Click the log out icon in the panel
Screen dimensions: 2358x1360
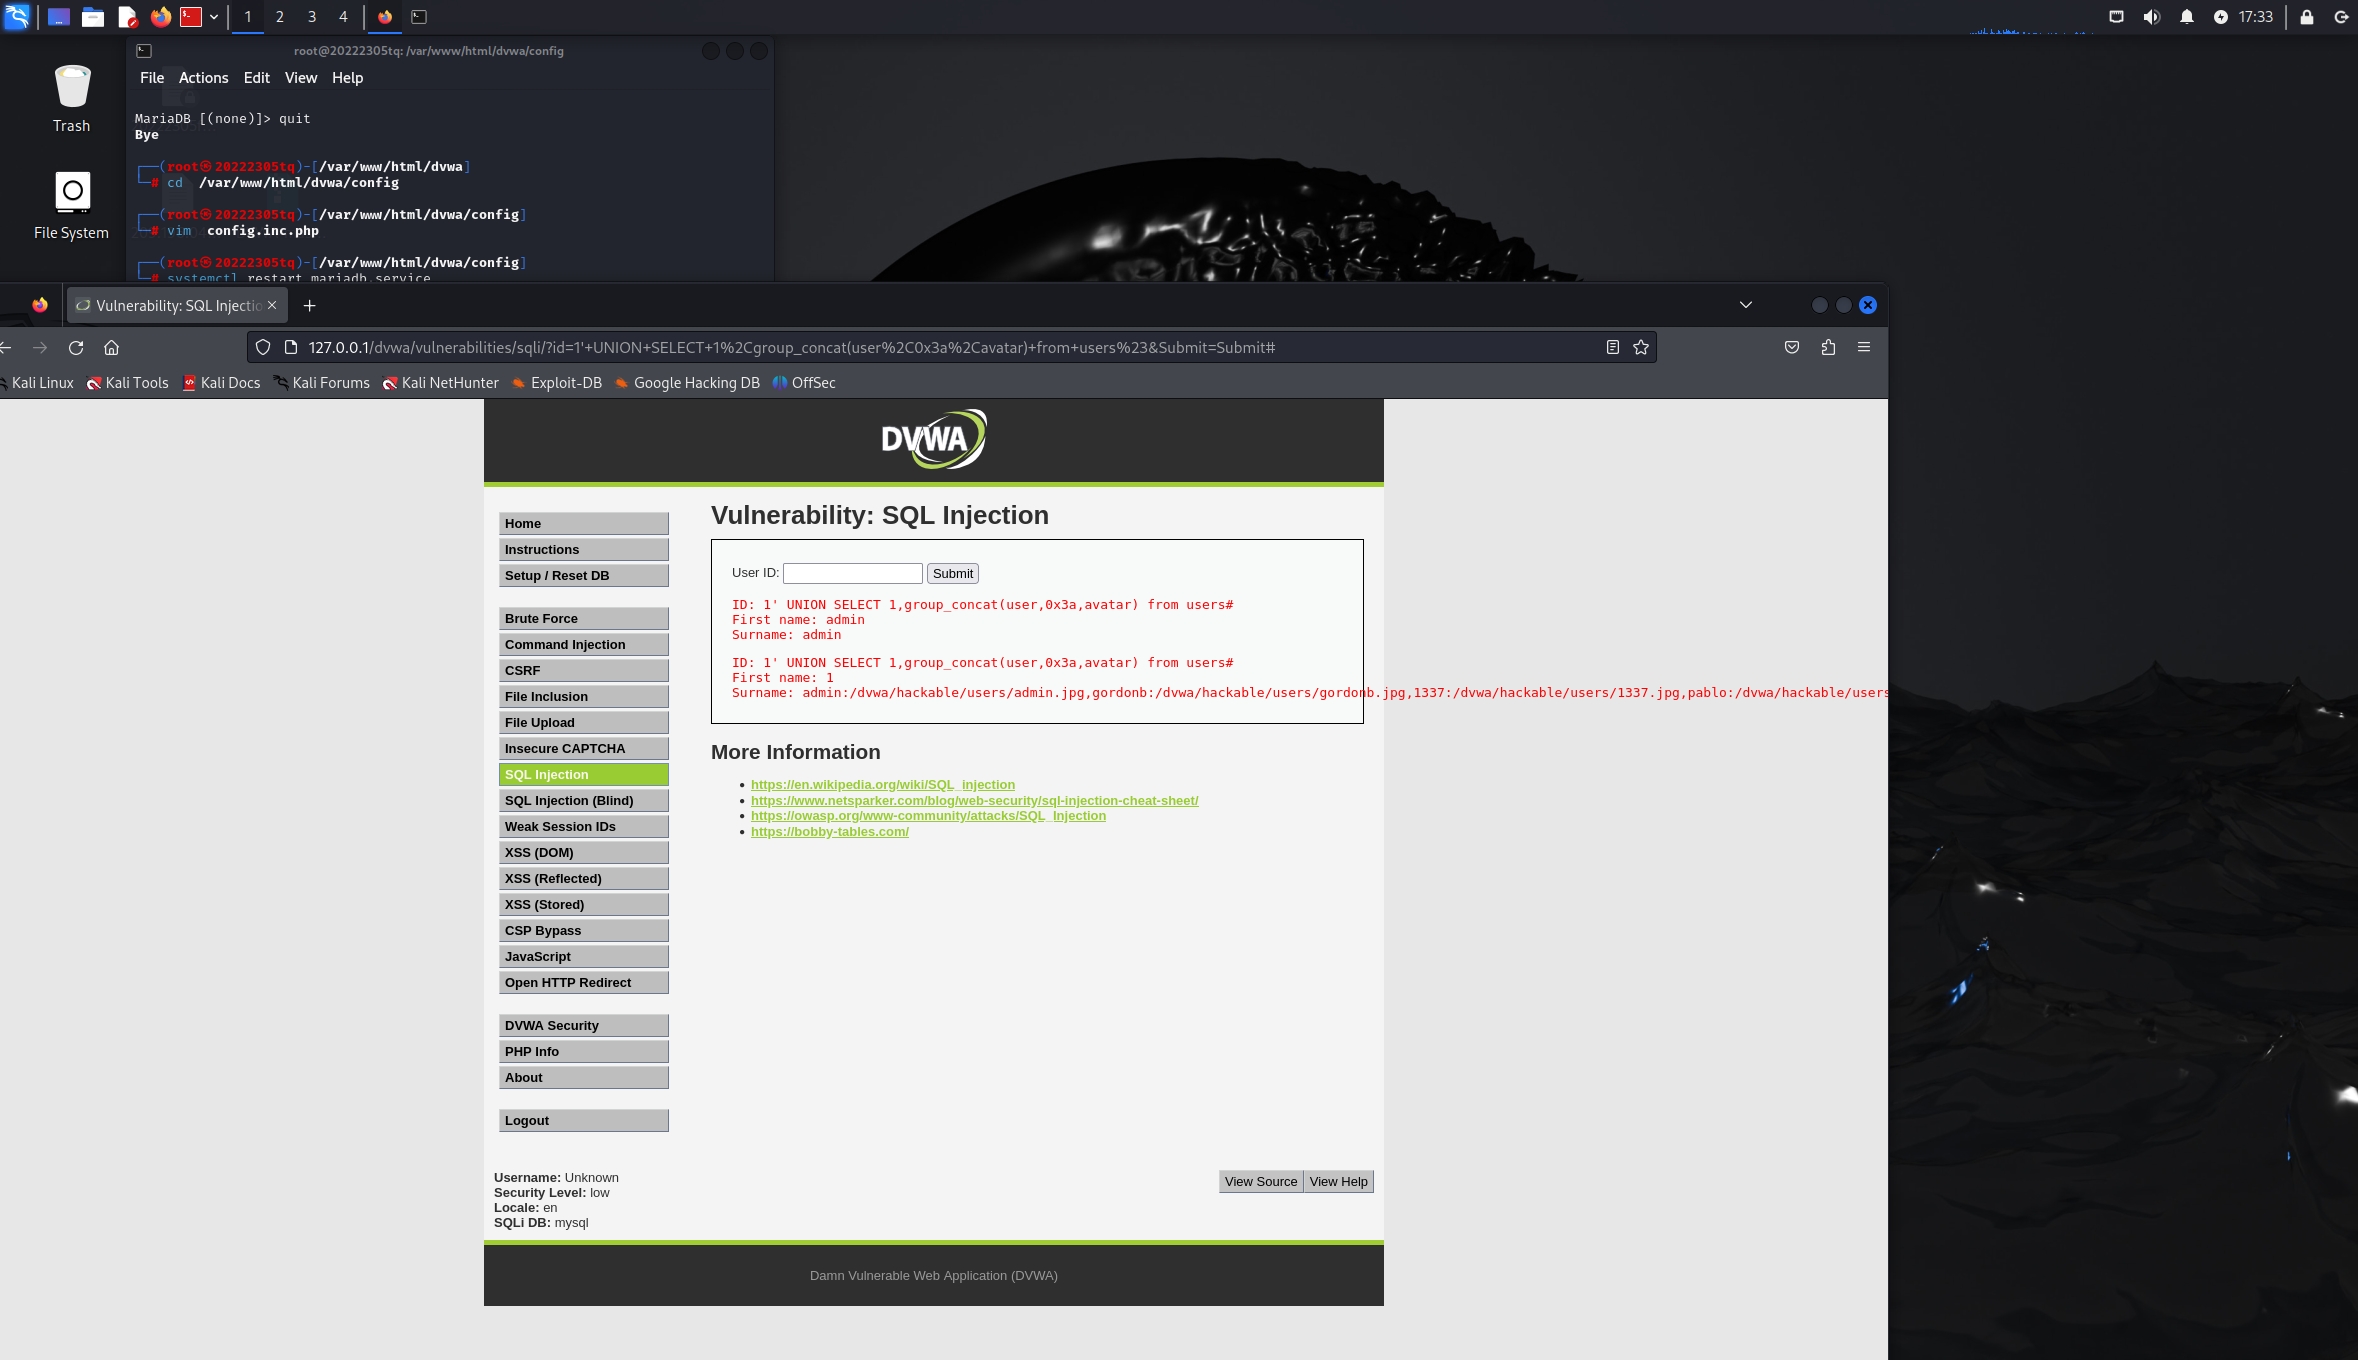tap(2341, 17)
